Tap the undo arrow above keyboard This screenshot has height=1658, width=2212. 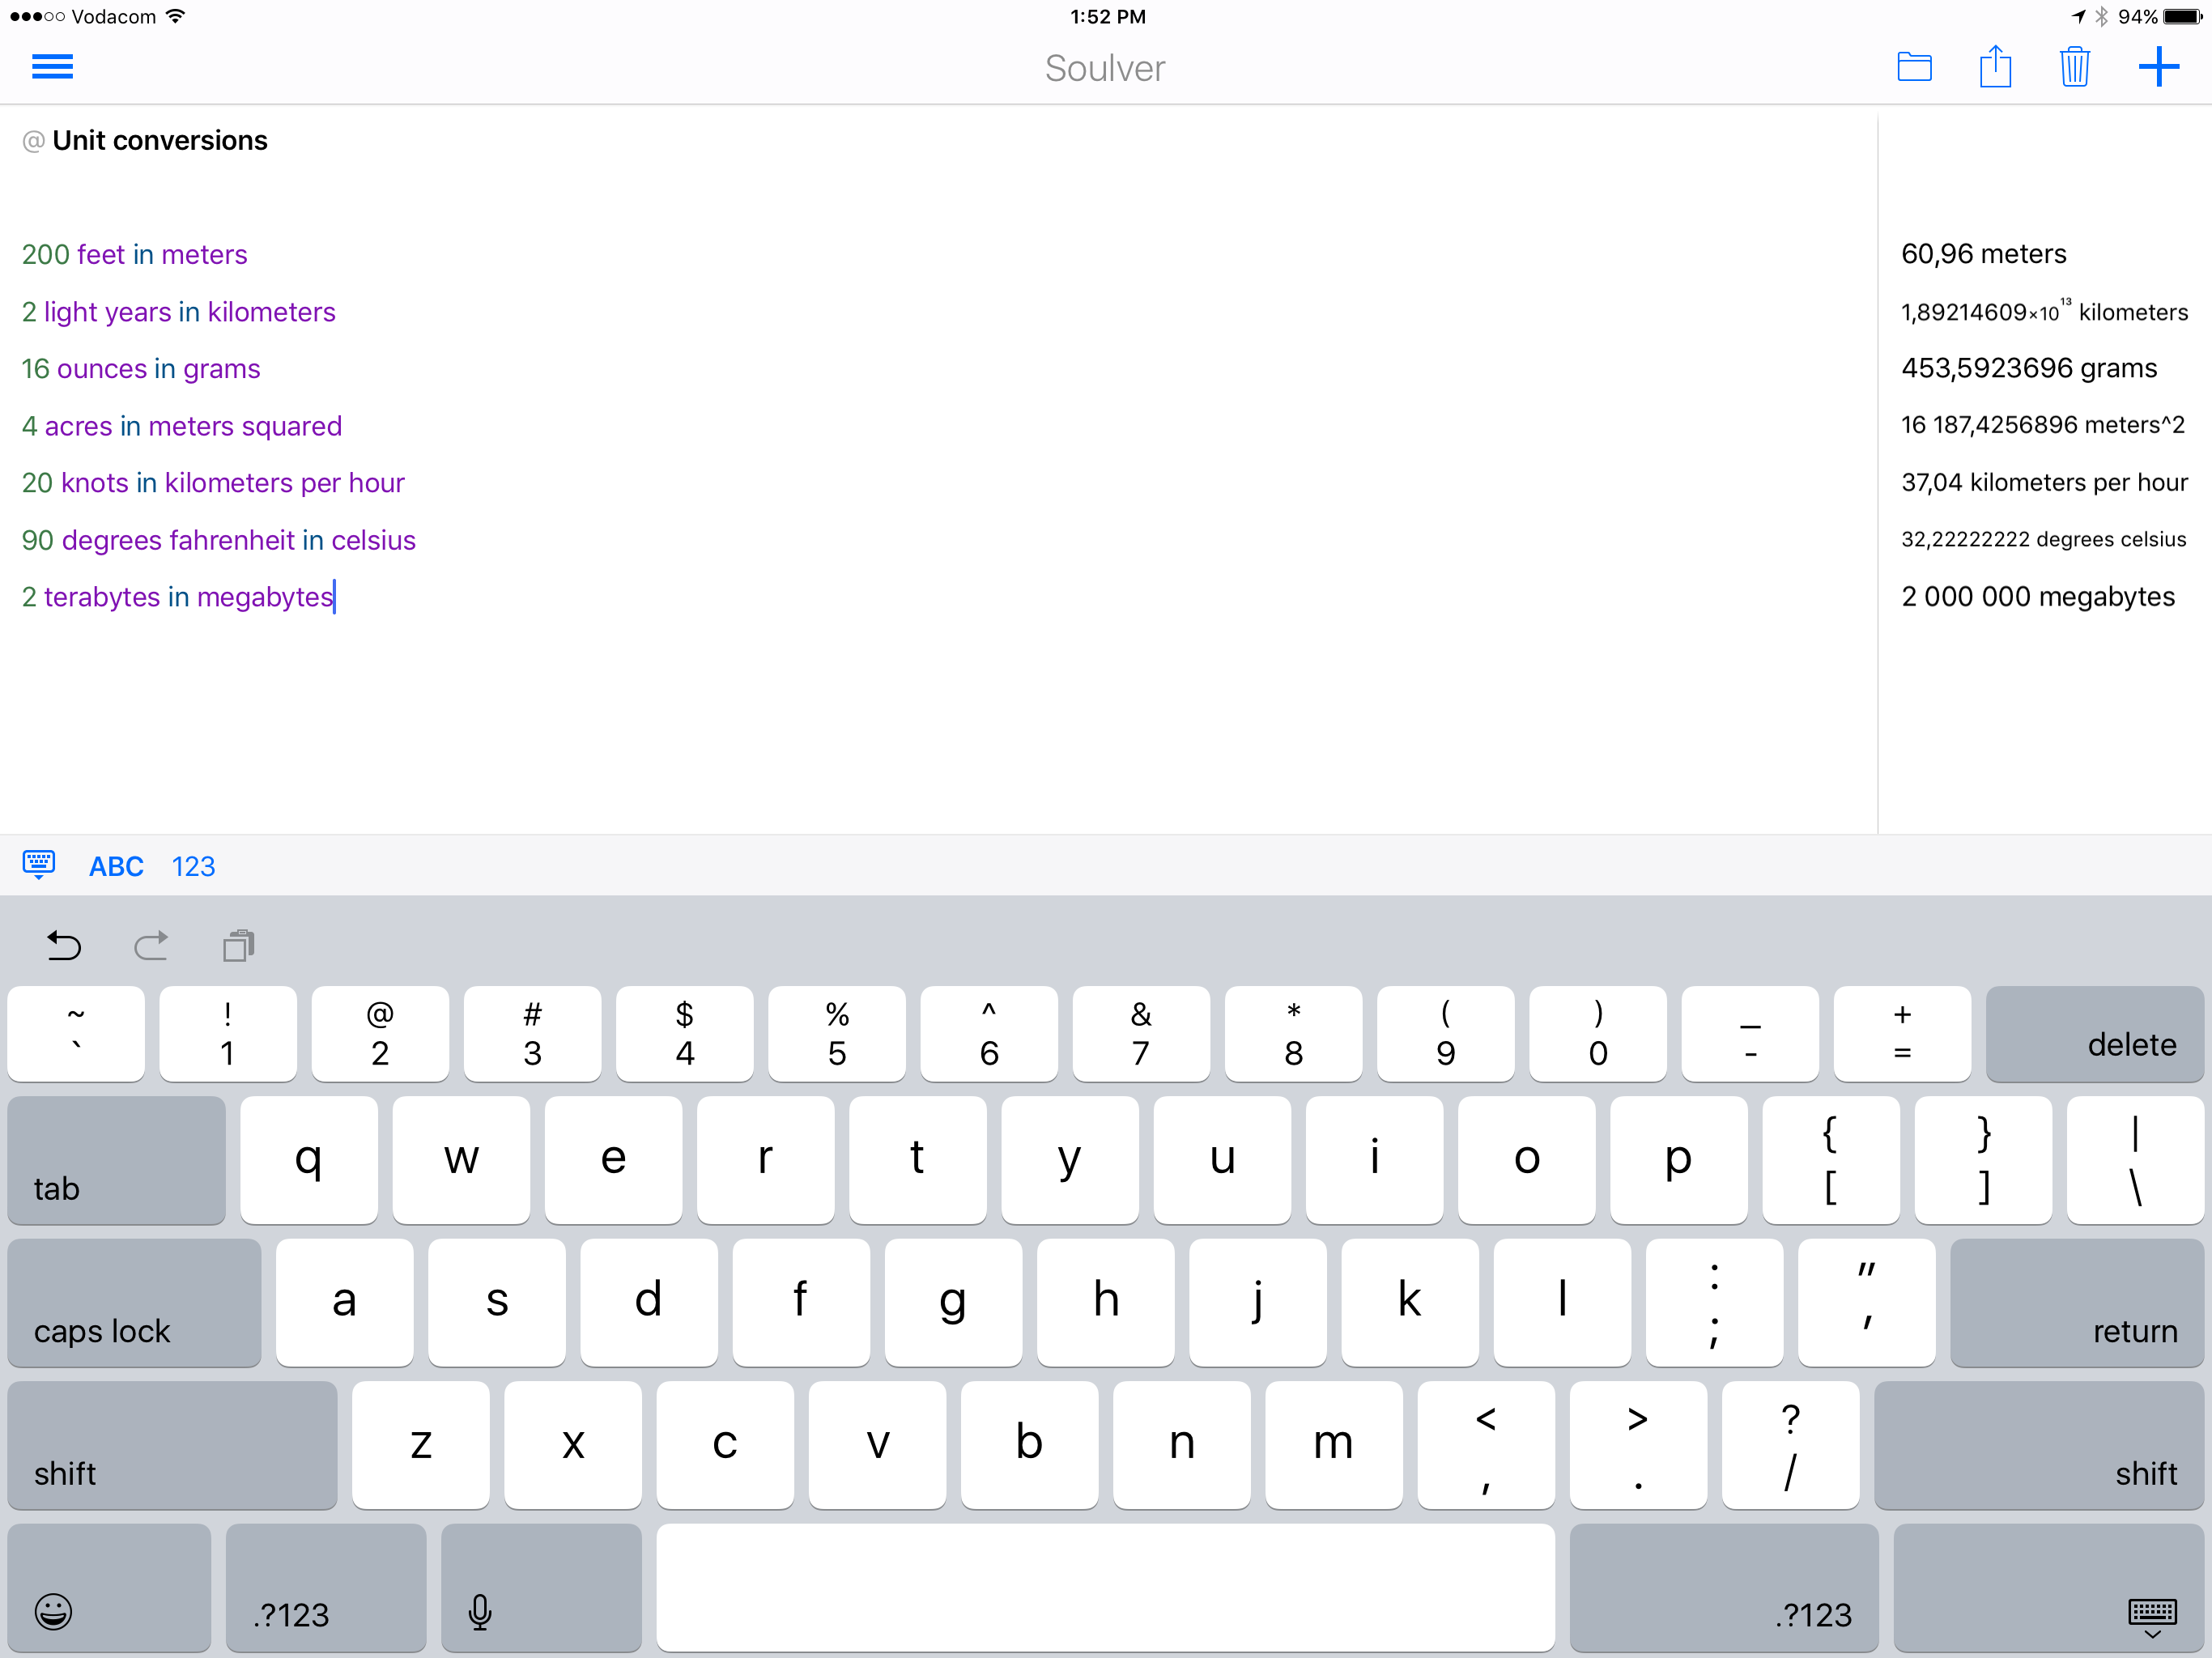tap(64, 945)
